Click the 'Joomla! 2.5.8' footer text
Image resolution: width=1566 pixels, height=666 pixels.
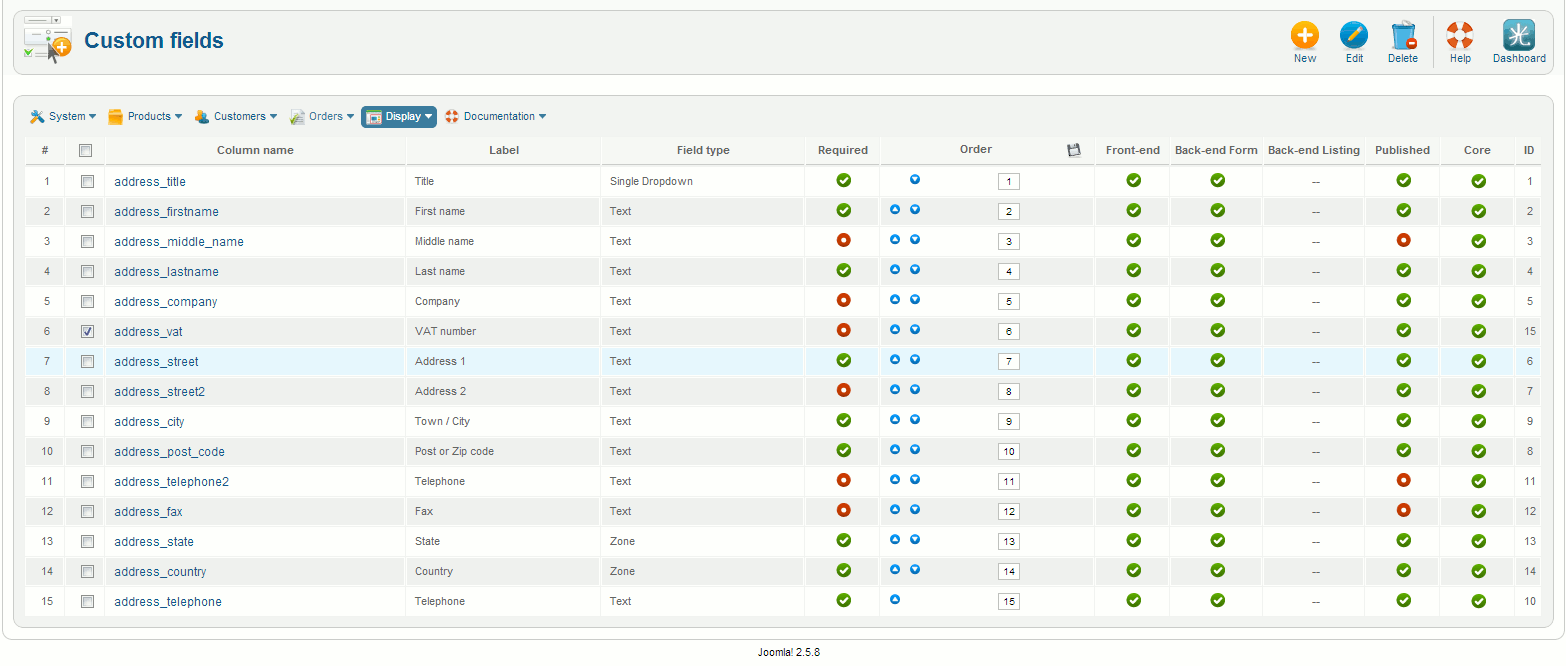789,652
